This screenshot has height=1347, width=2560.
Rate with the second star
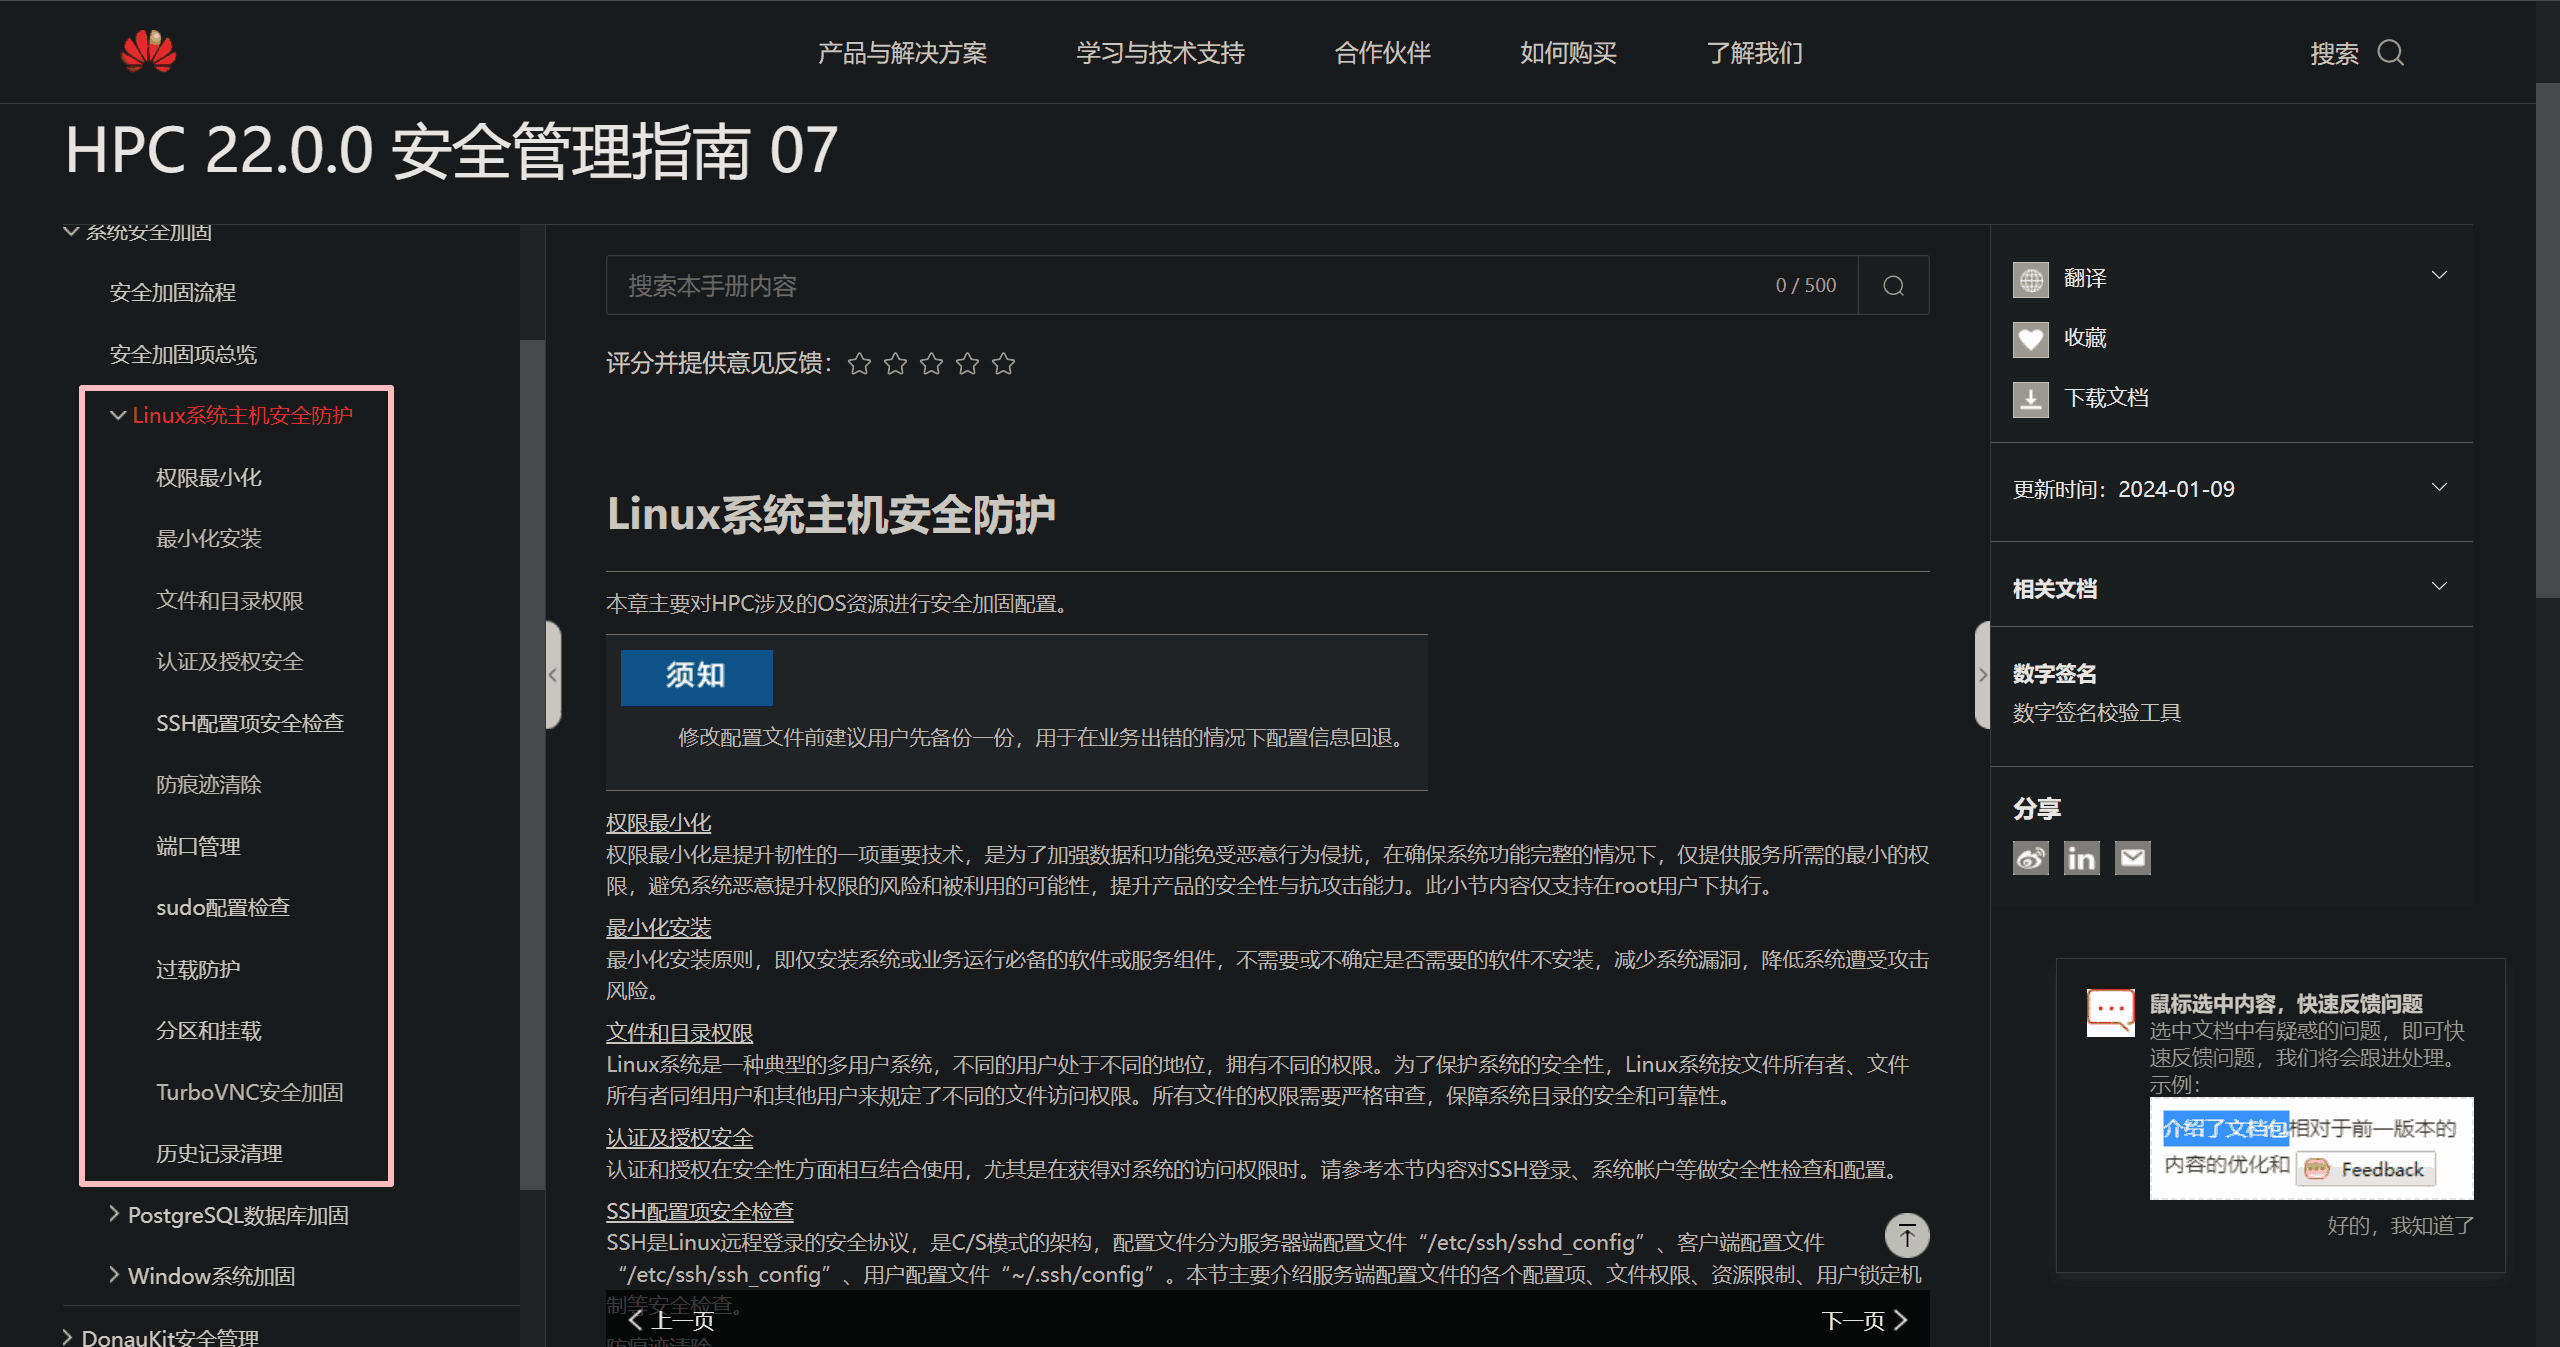[x=895, y=364]
